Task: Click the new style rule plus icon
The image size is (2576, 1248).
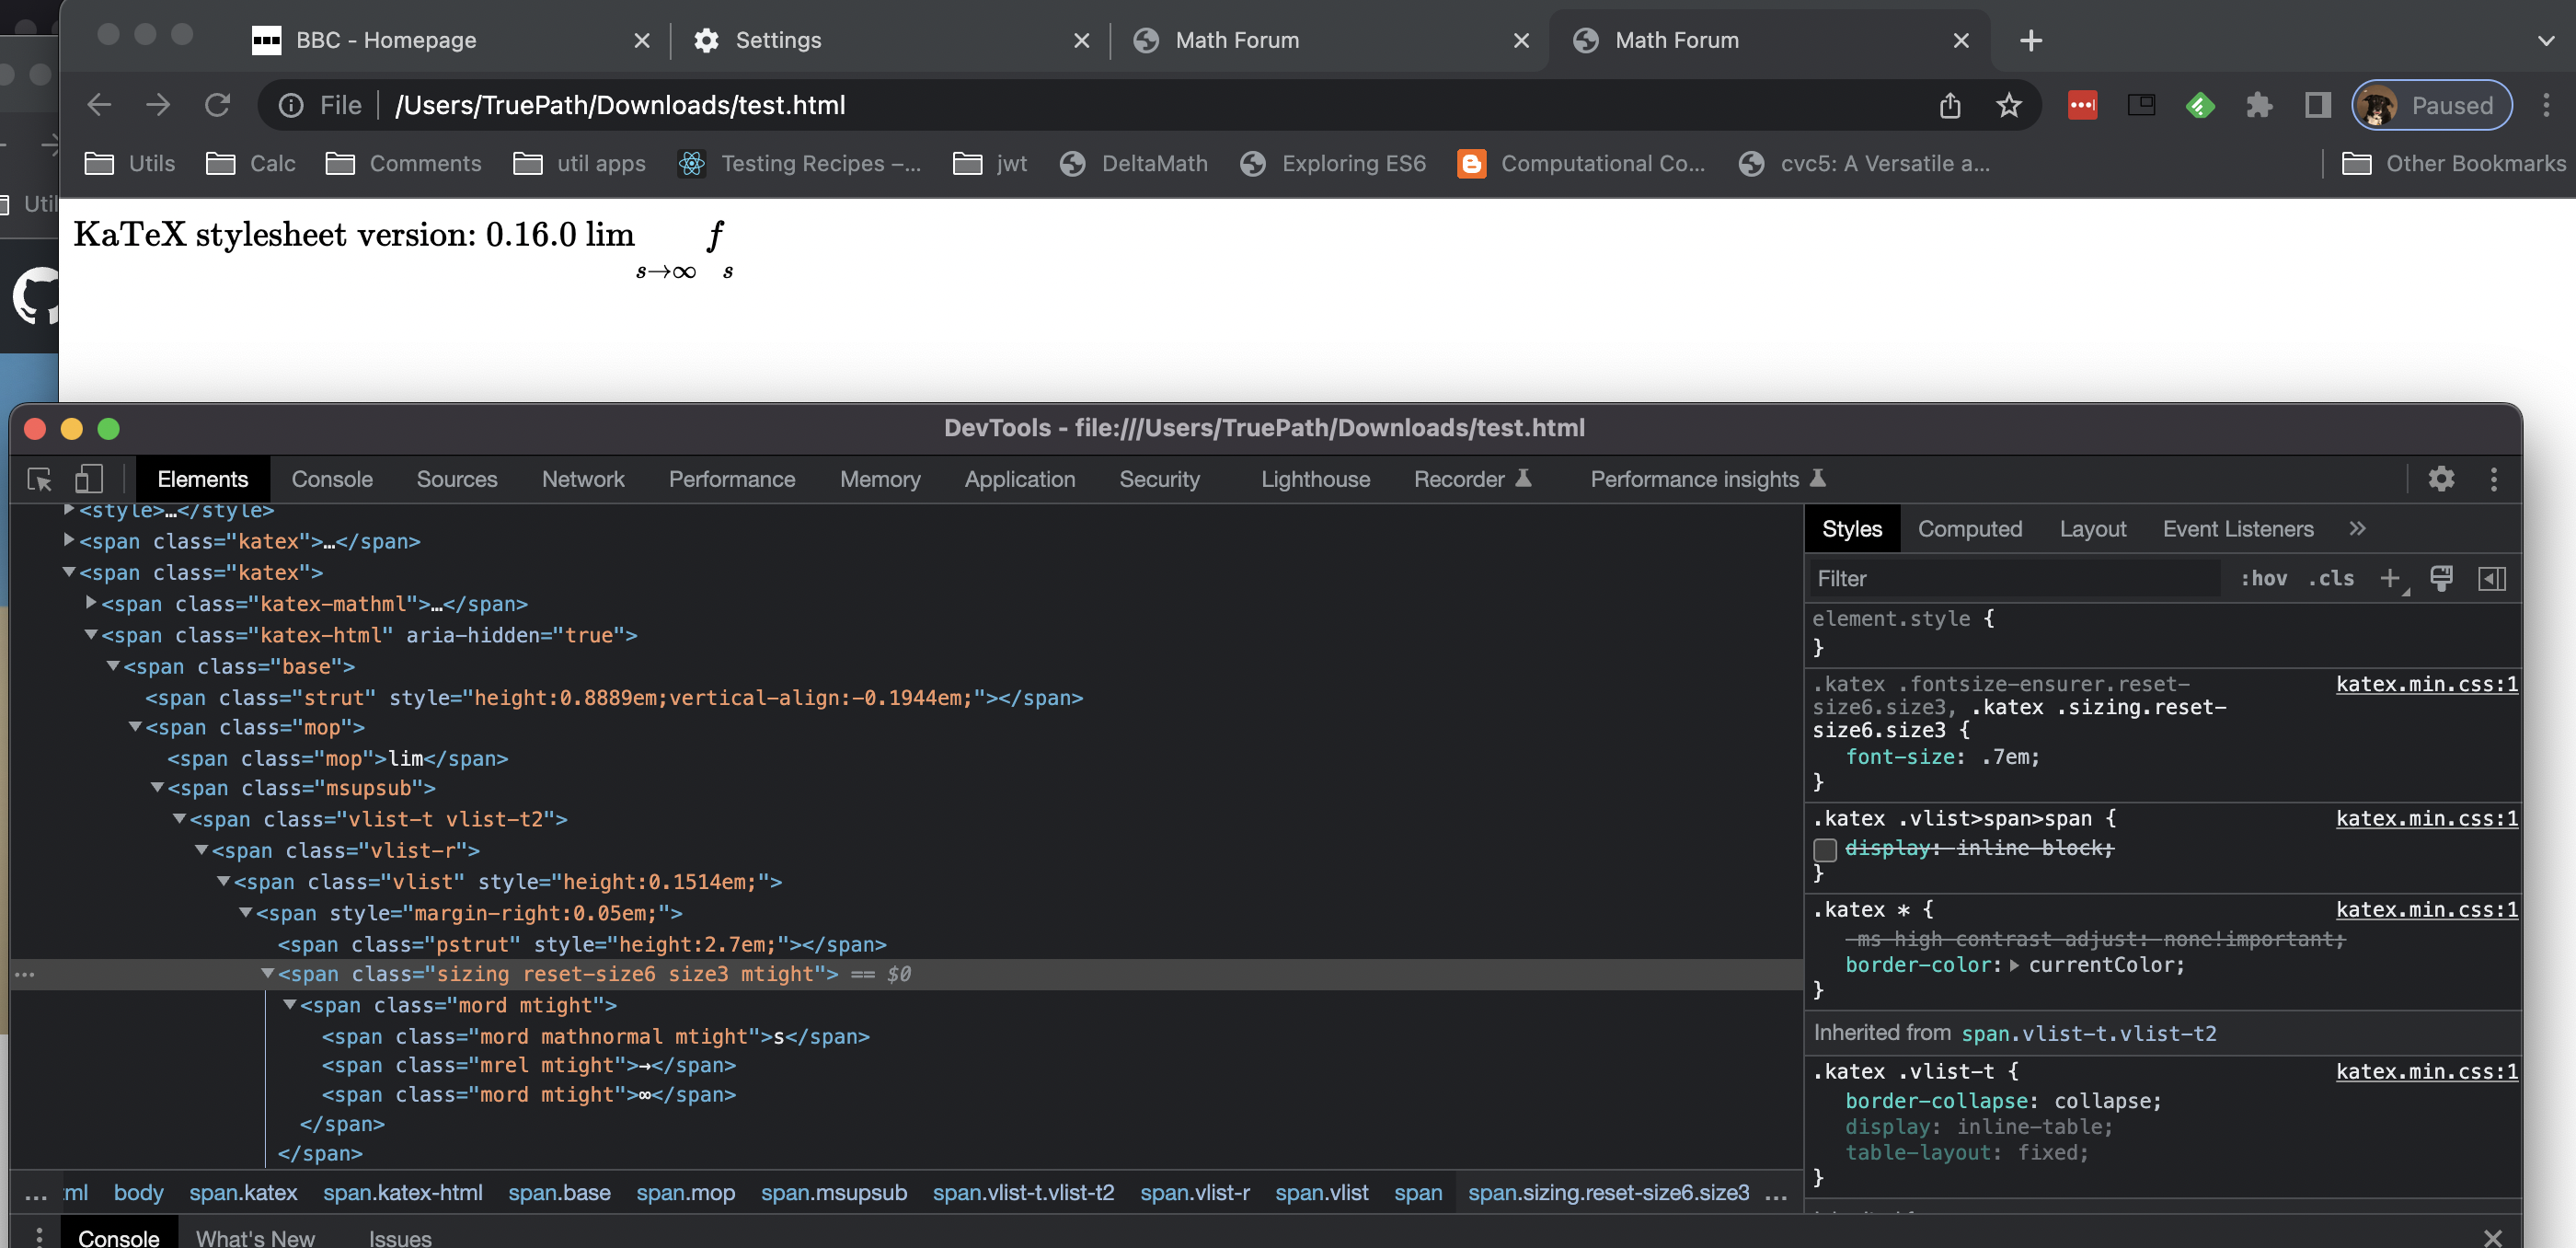Action: [2391, 578]
